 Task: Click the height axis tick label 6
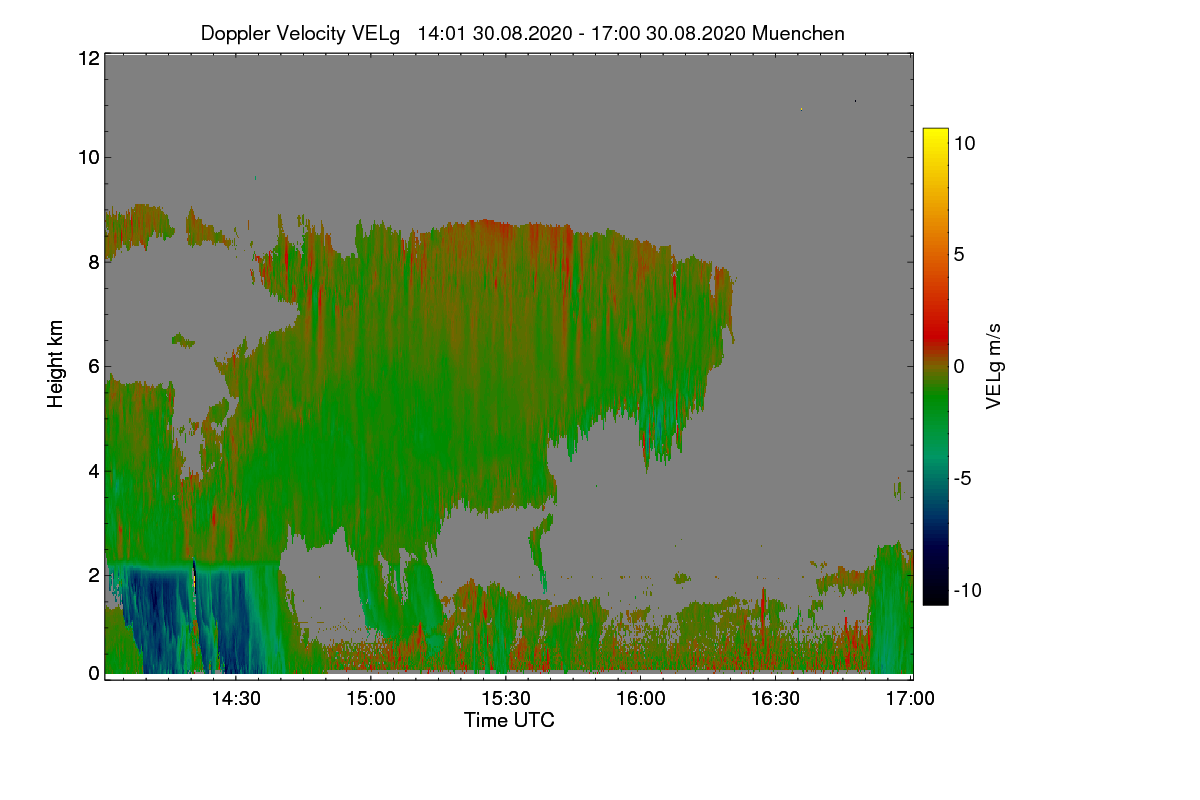tap(92, 366)
